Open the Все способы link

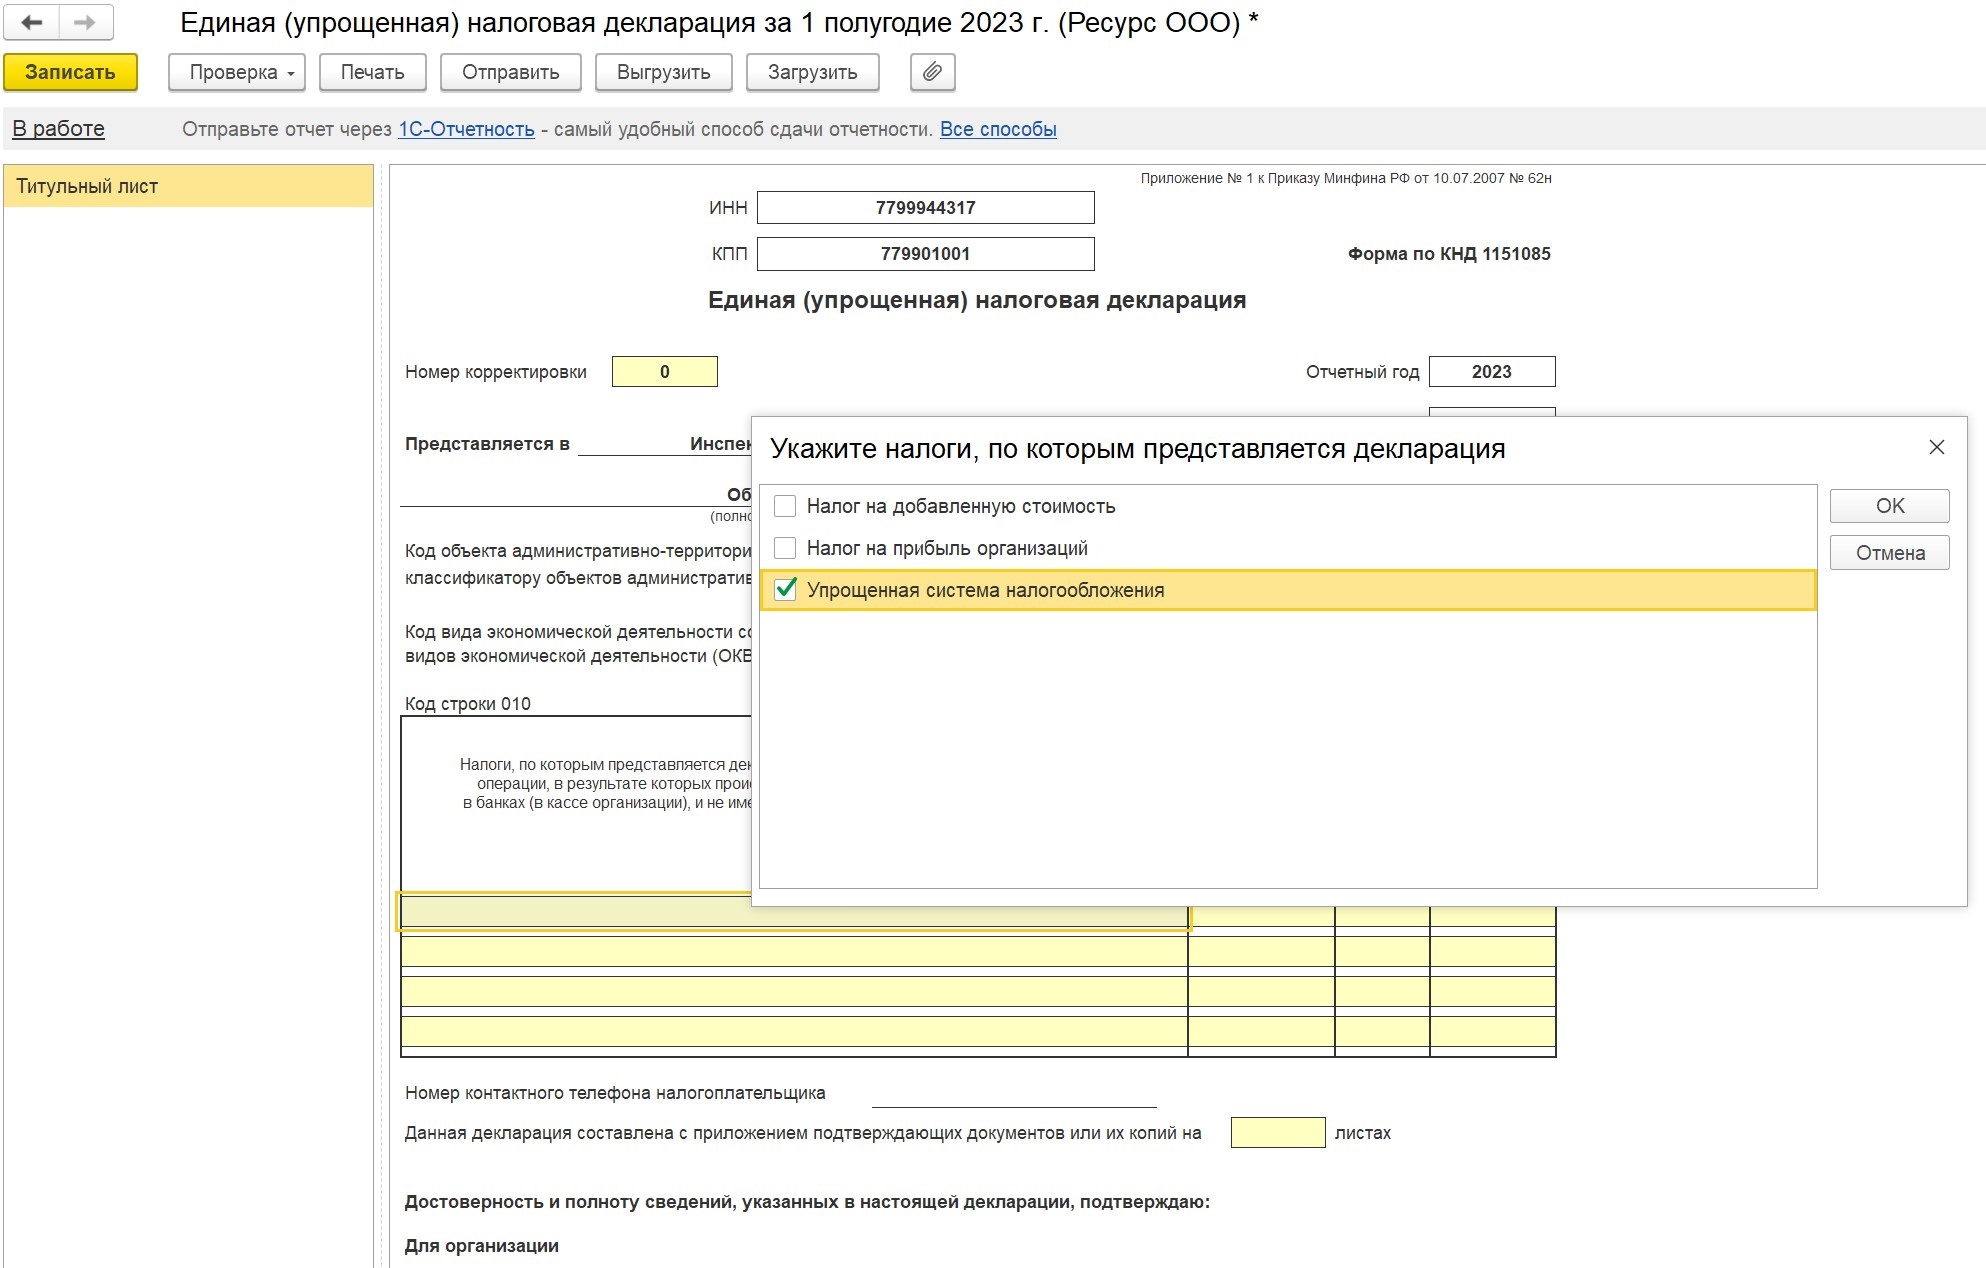click(x=998, y=129)
